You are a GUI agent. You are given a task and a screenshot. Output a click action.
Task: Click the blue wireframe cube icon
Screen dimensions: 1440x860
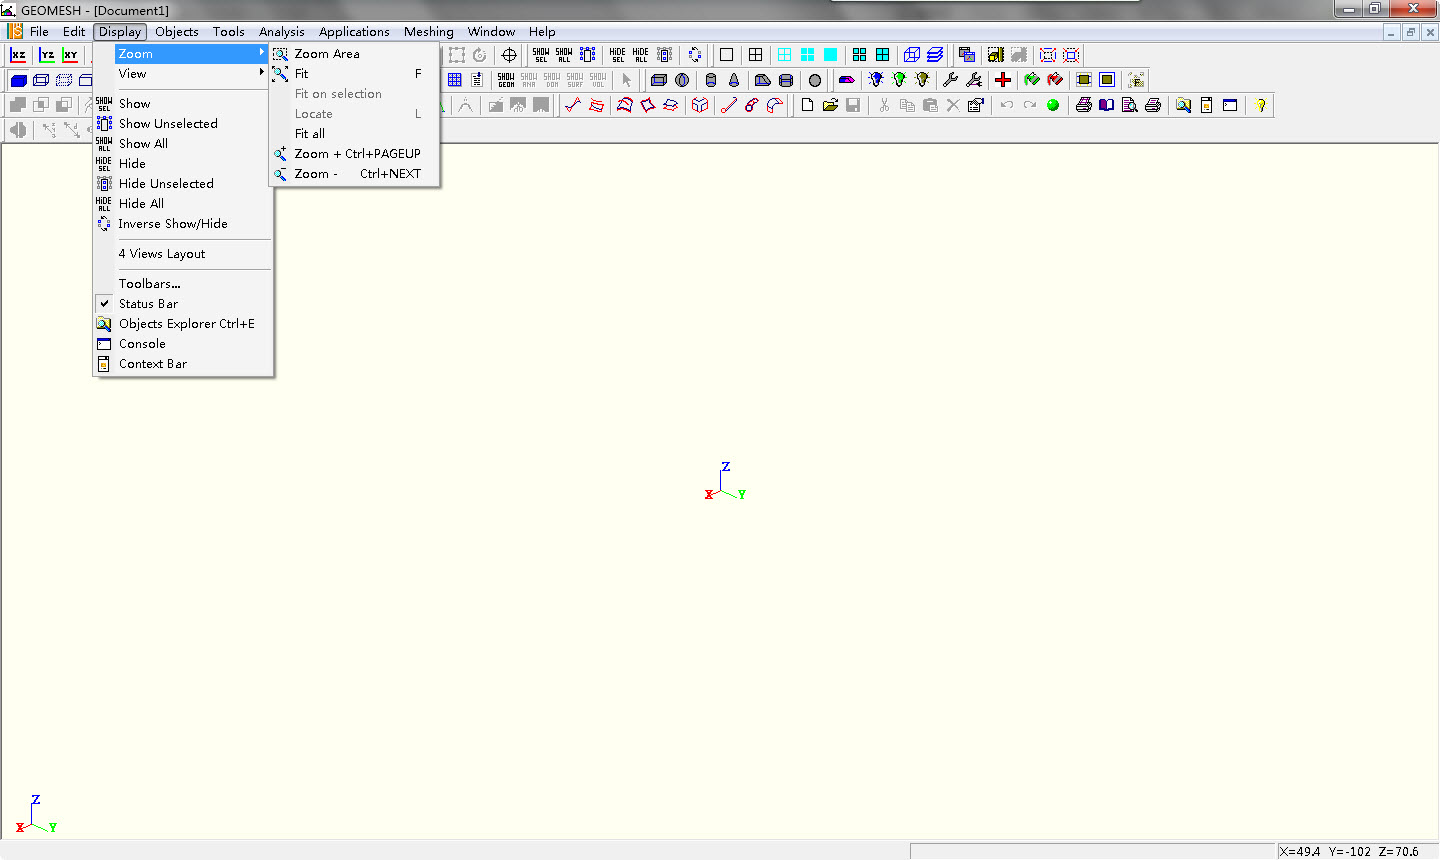912,55
